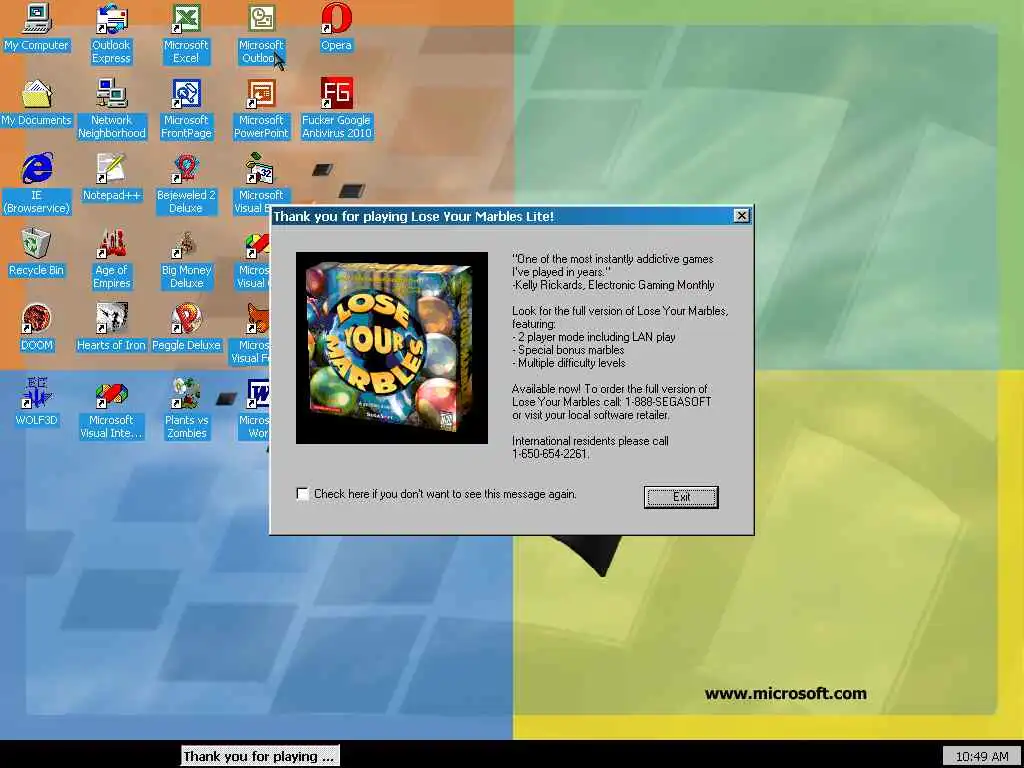Click the '1-650-654-2261' international number
The width and height of the screenshot is (1024, 768).
click(x=550, y=454)
